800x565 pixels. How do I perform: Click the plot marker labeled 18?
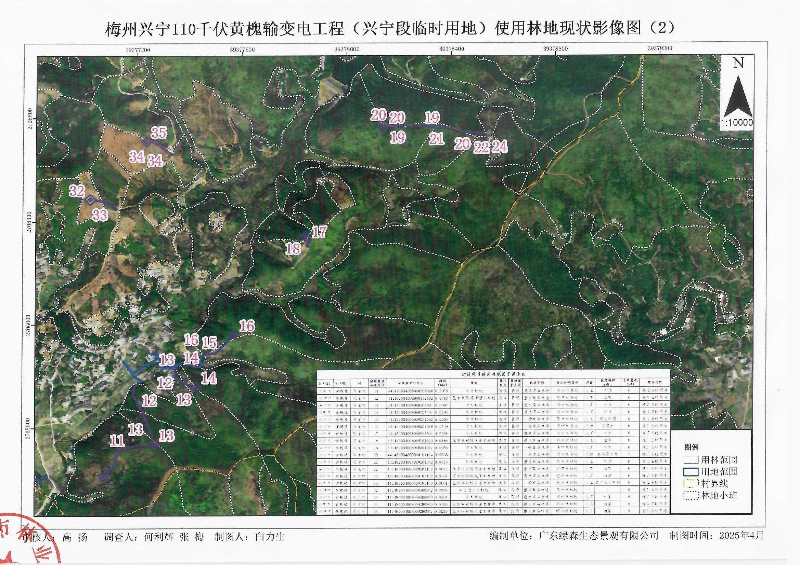(293, 248)
